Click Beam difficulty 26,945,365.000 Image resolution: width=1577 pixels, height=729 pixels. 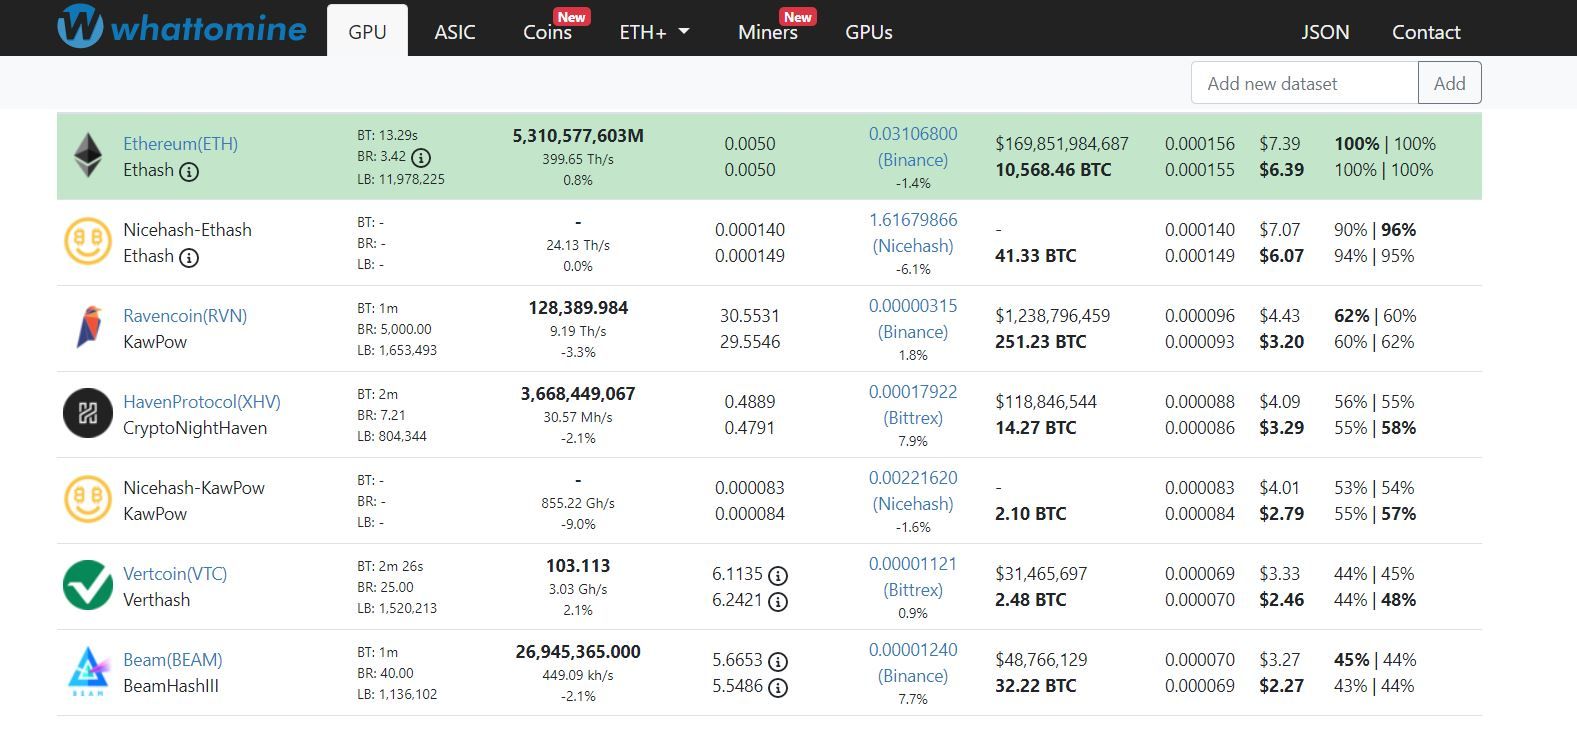pos(578,652)
